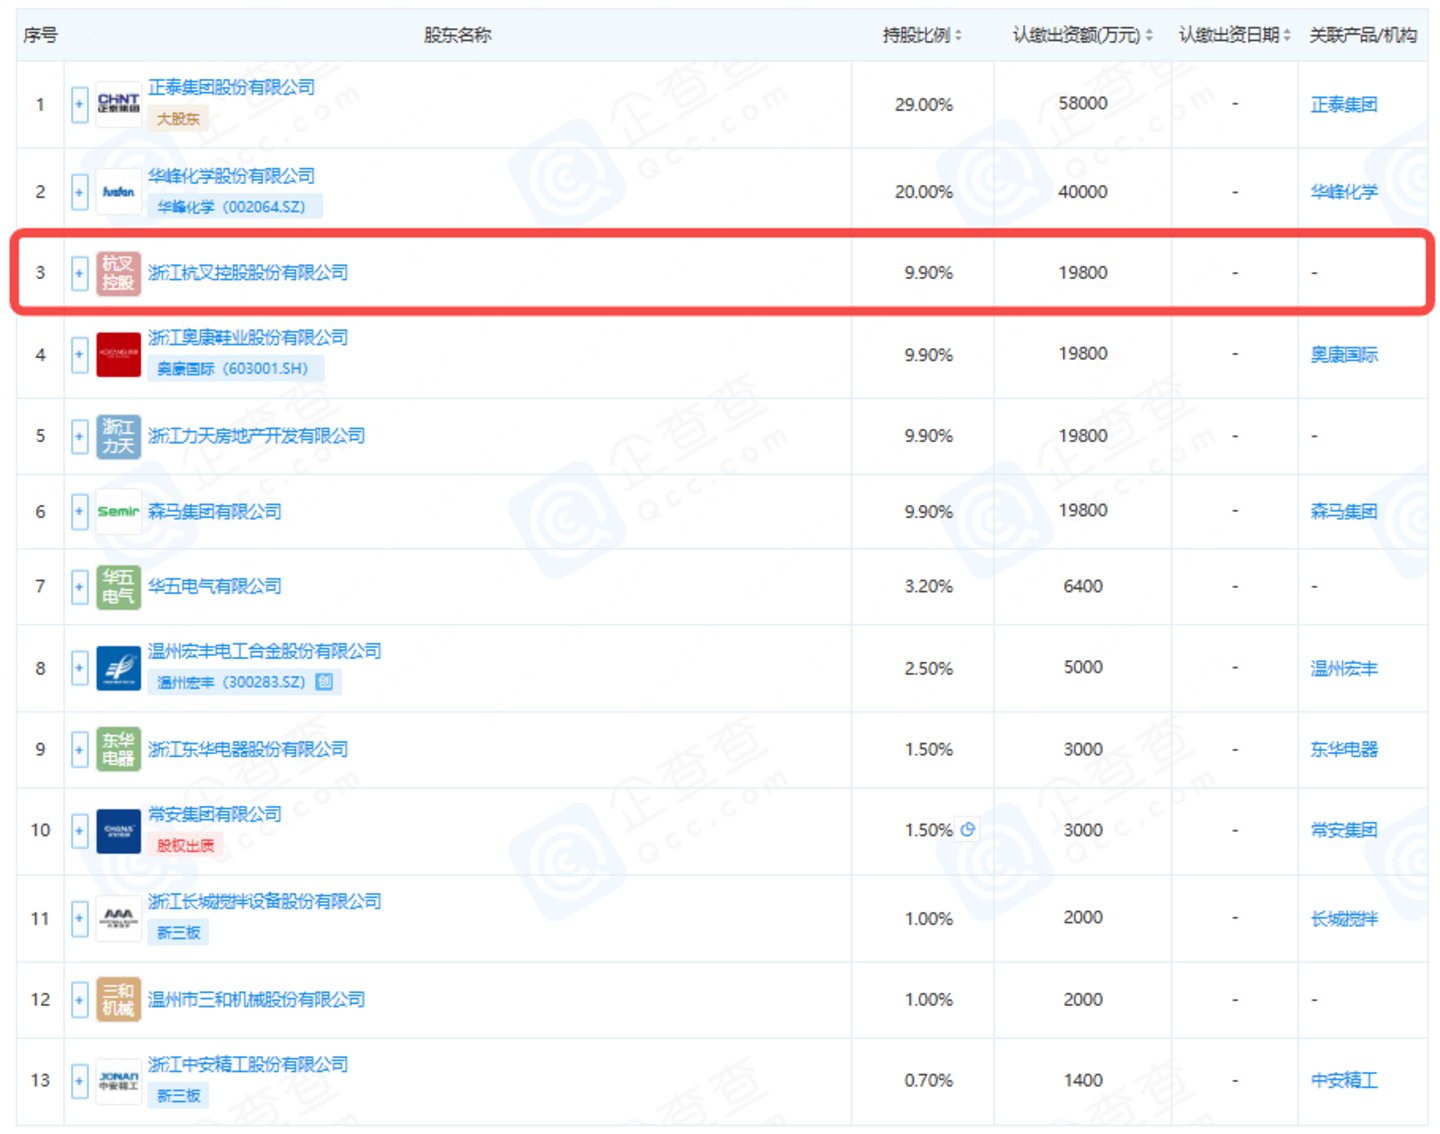Open shareholder 温州宏丰电工合金股份有限公司
The image size is (1440, 1134).
265,651
